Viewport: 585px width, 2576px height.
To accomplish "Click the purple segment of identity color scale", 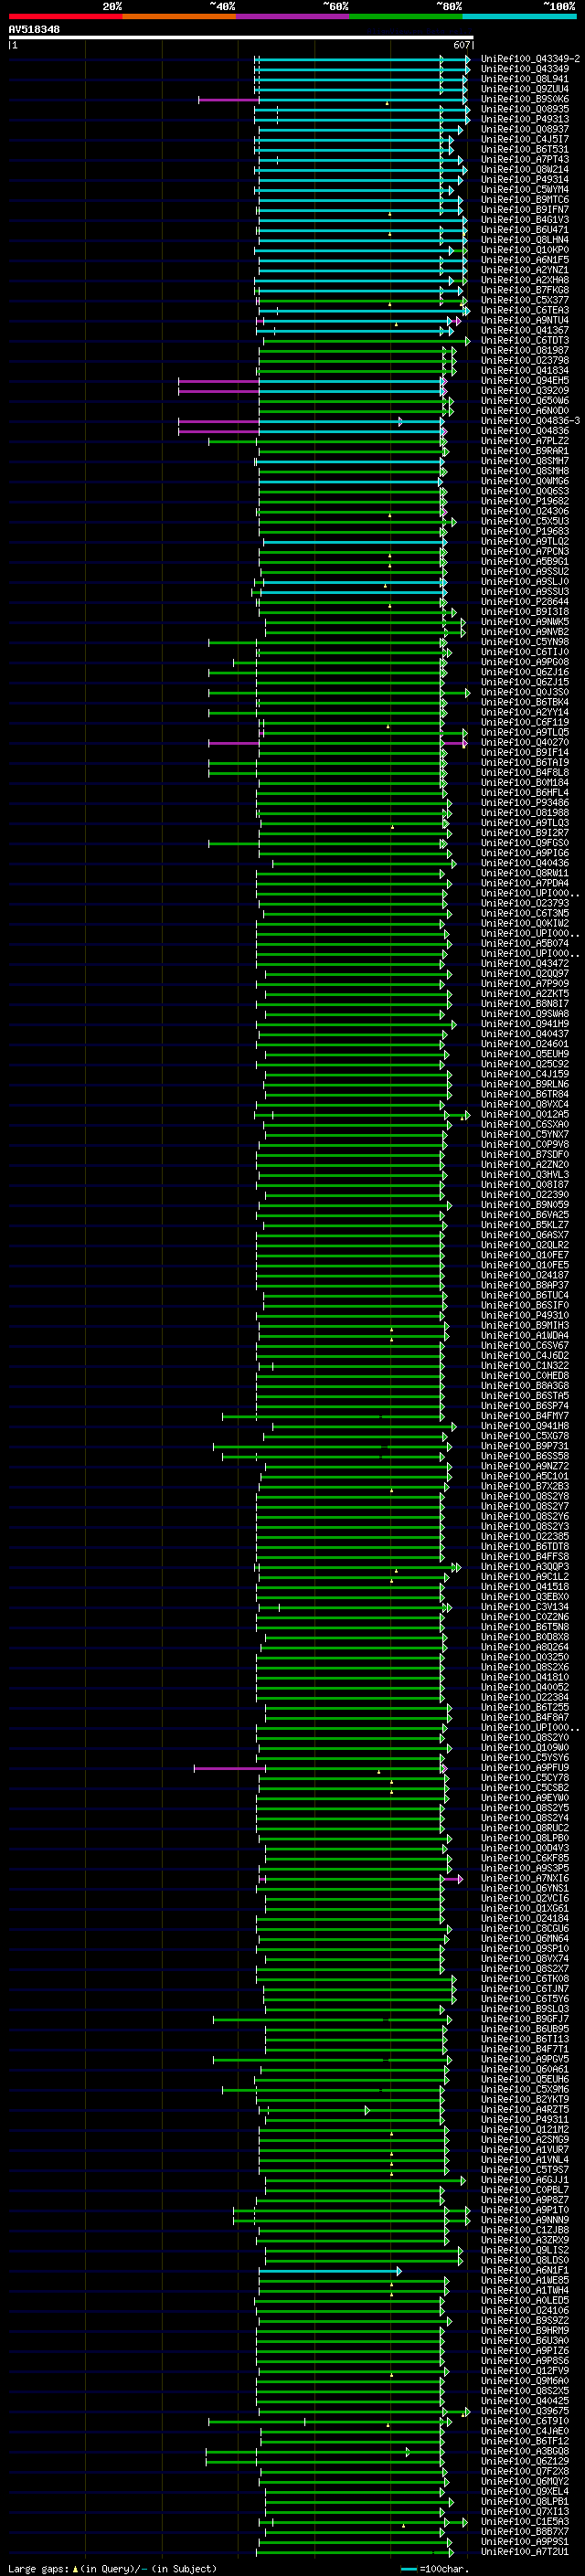I will (293, 16).
